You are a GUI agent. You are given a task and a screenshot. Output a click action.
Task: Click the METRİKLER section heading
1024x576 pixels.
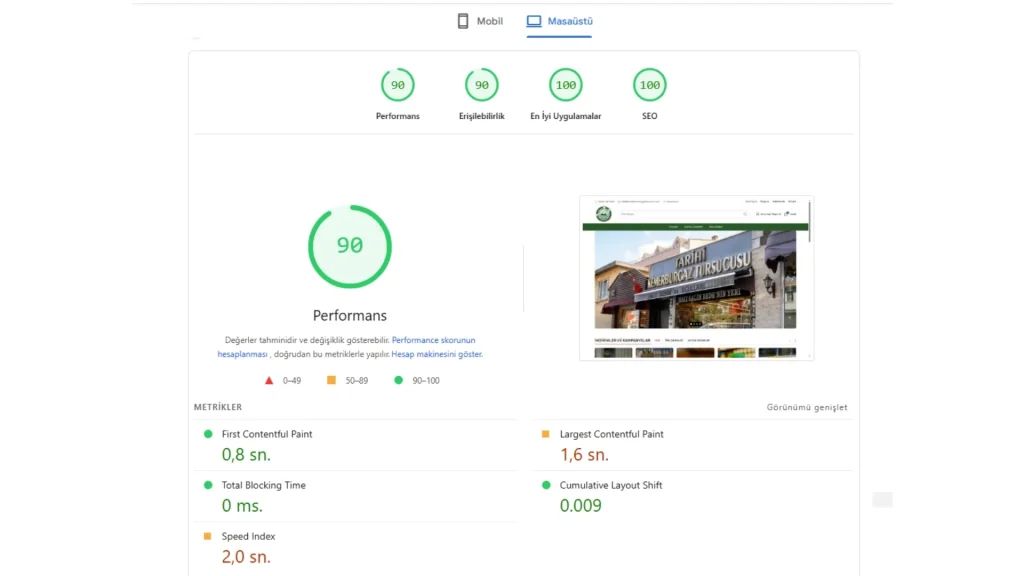tap(218, 407)
